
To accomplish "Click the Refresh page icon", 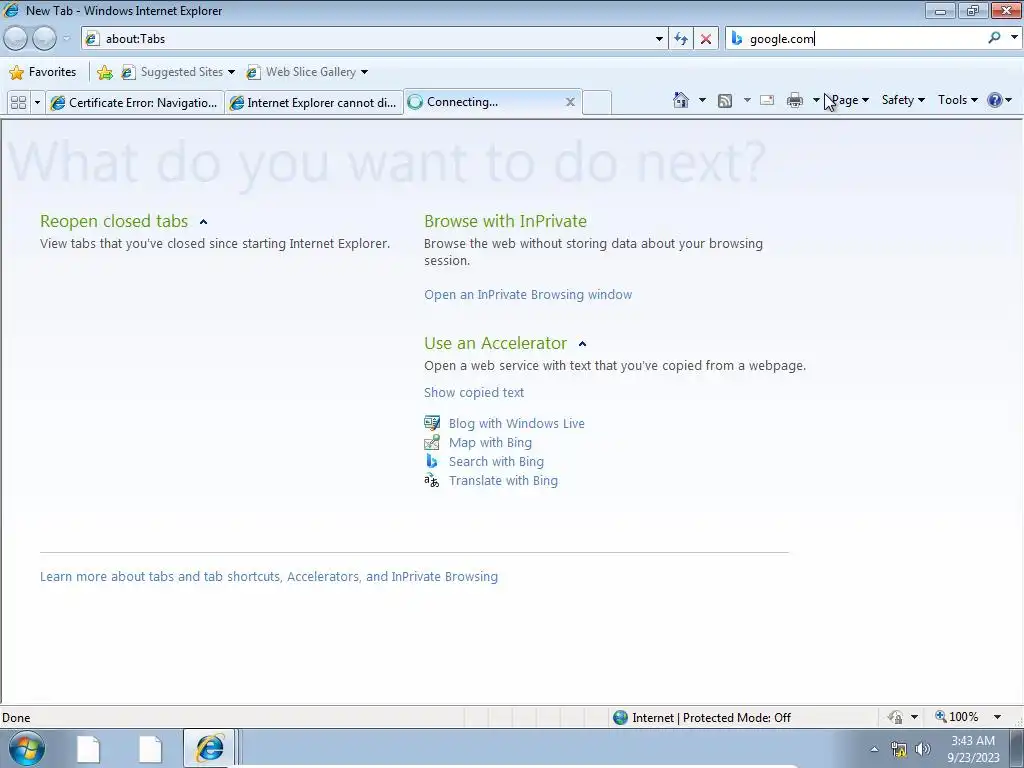I will [680, 39].
